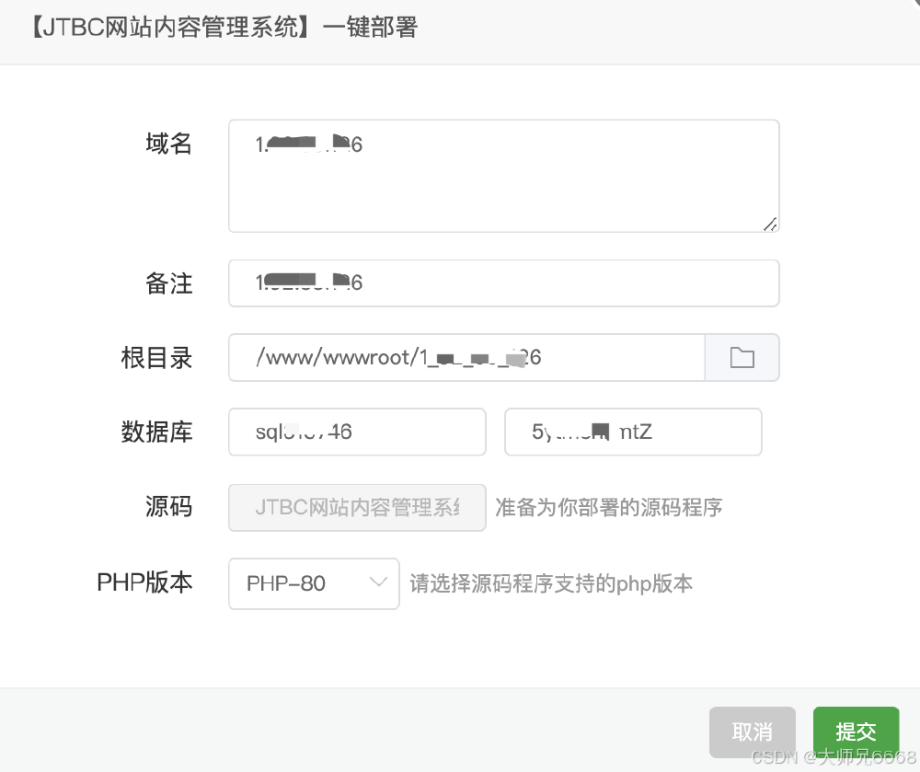
Task: Click the gray 取消 cancel button
Action: click(752, 732)
